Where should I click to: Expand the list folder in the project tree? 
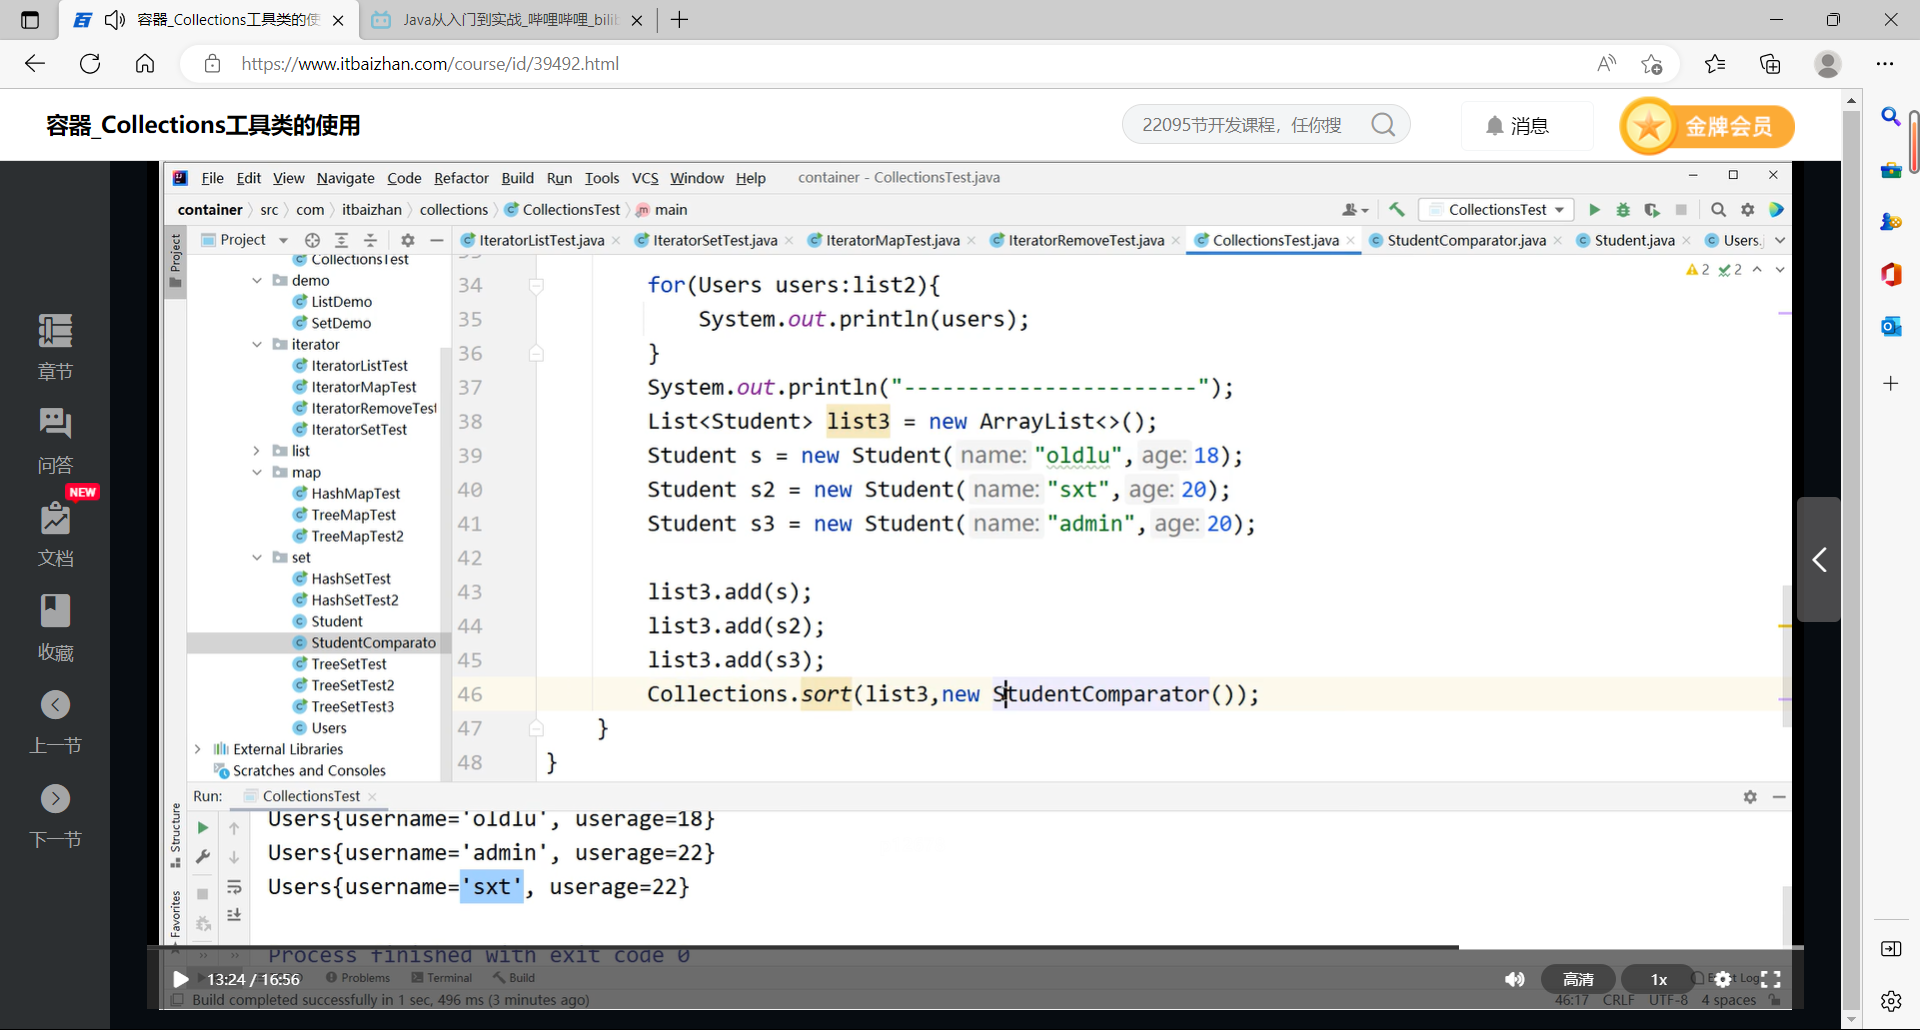point(257,451)
